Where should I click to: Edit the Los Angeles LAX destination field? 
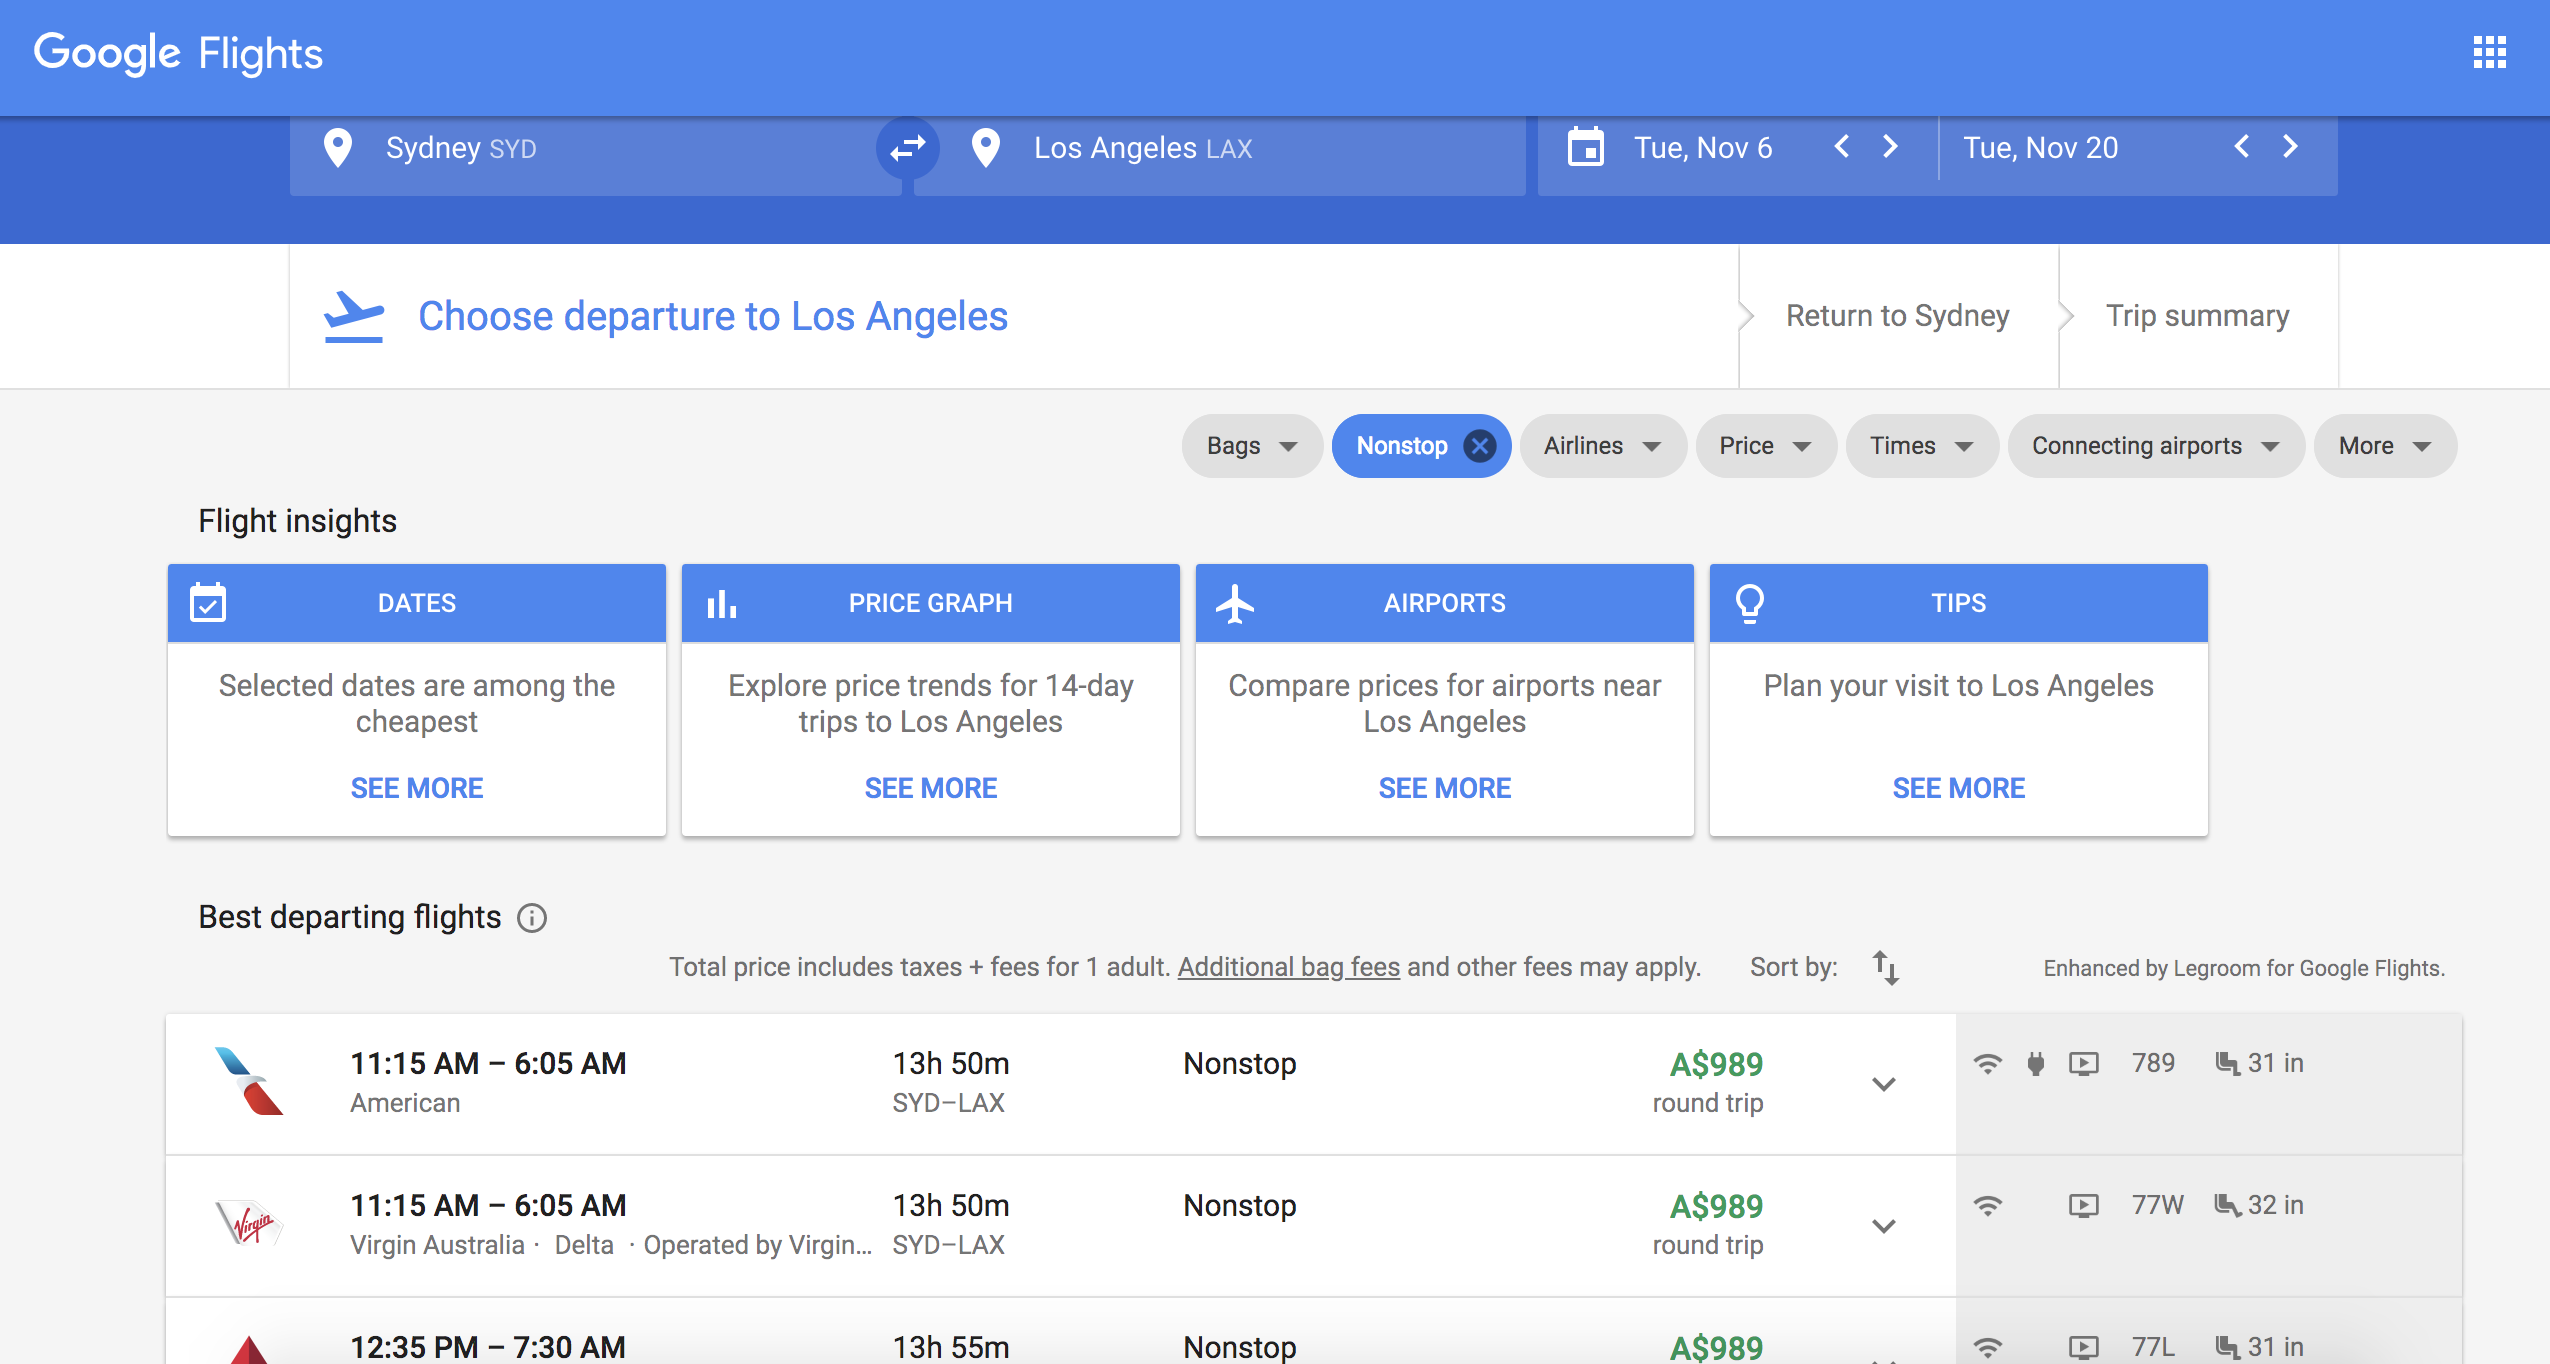[1219, 149]
